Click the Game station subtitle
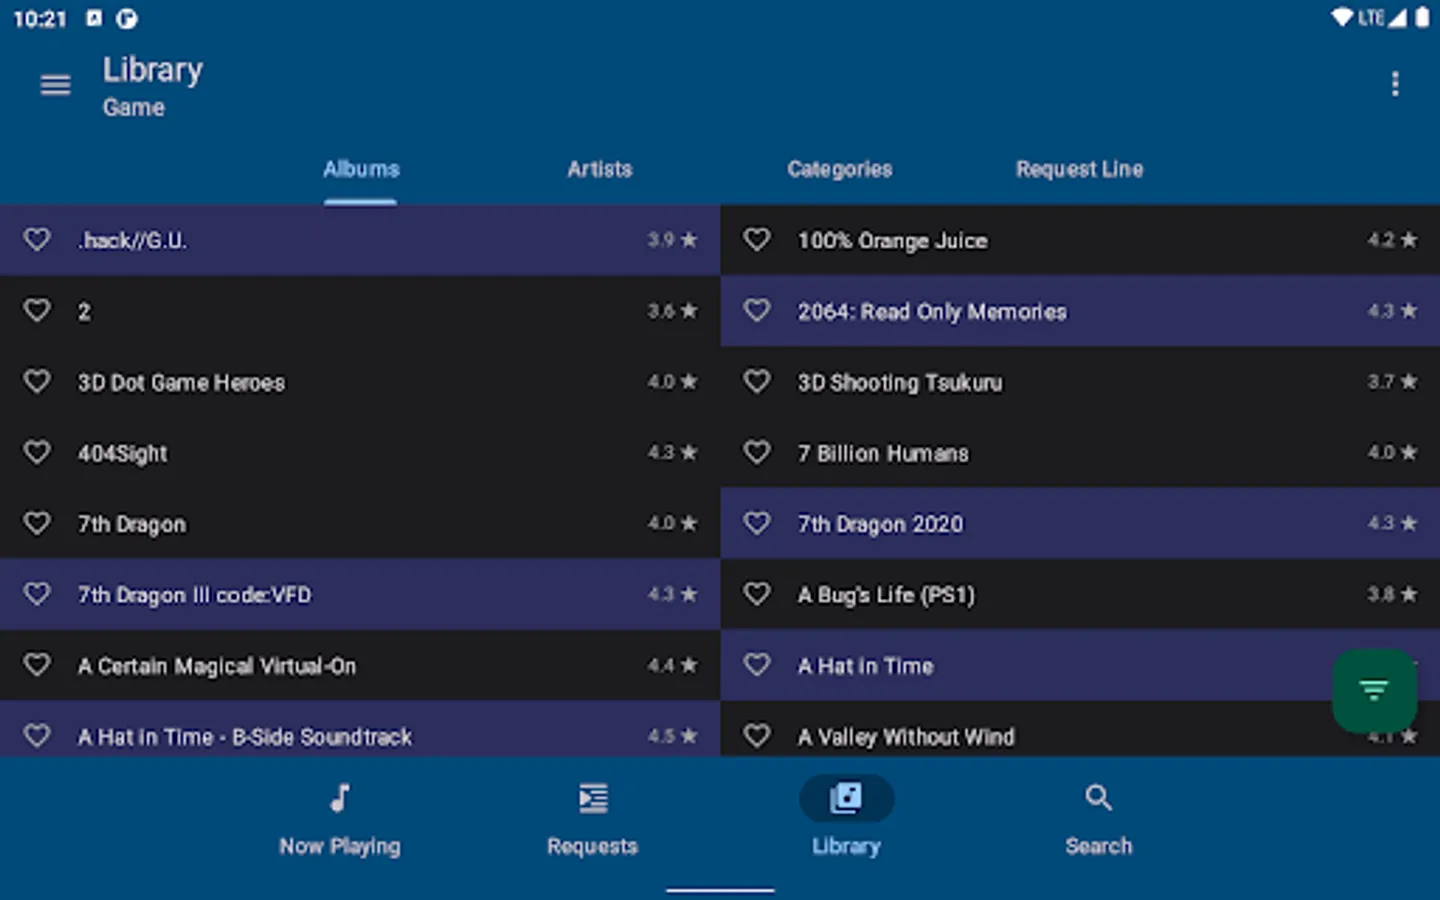The image size is (1440, 900). (x=134, y=108)
